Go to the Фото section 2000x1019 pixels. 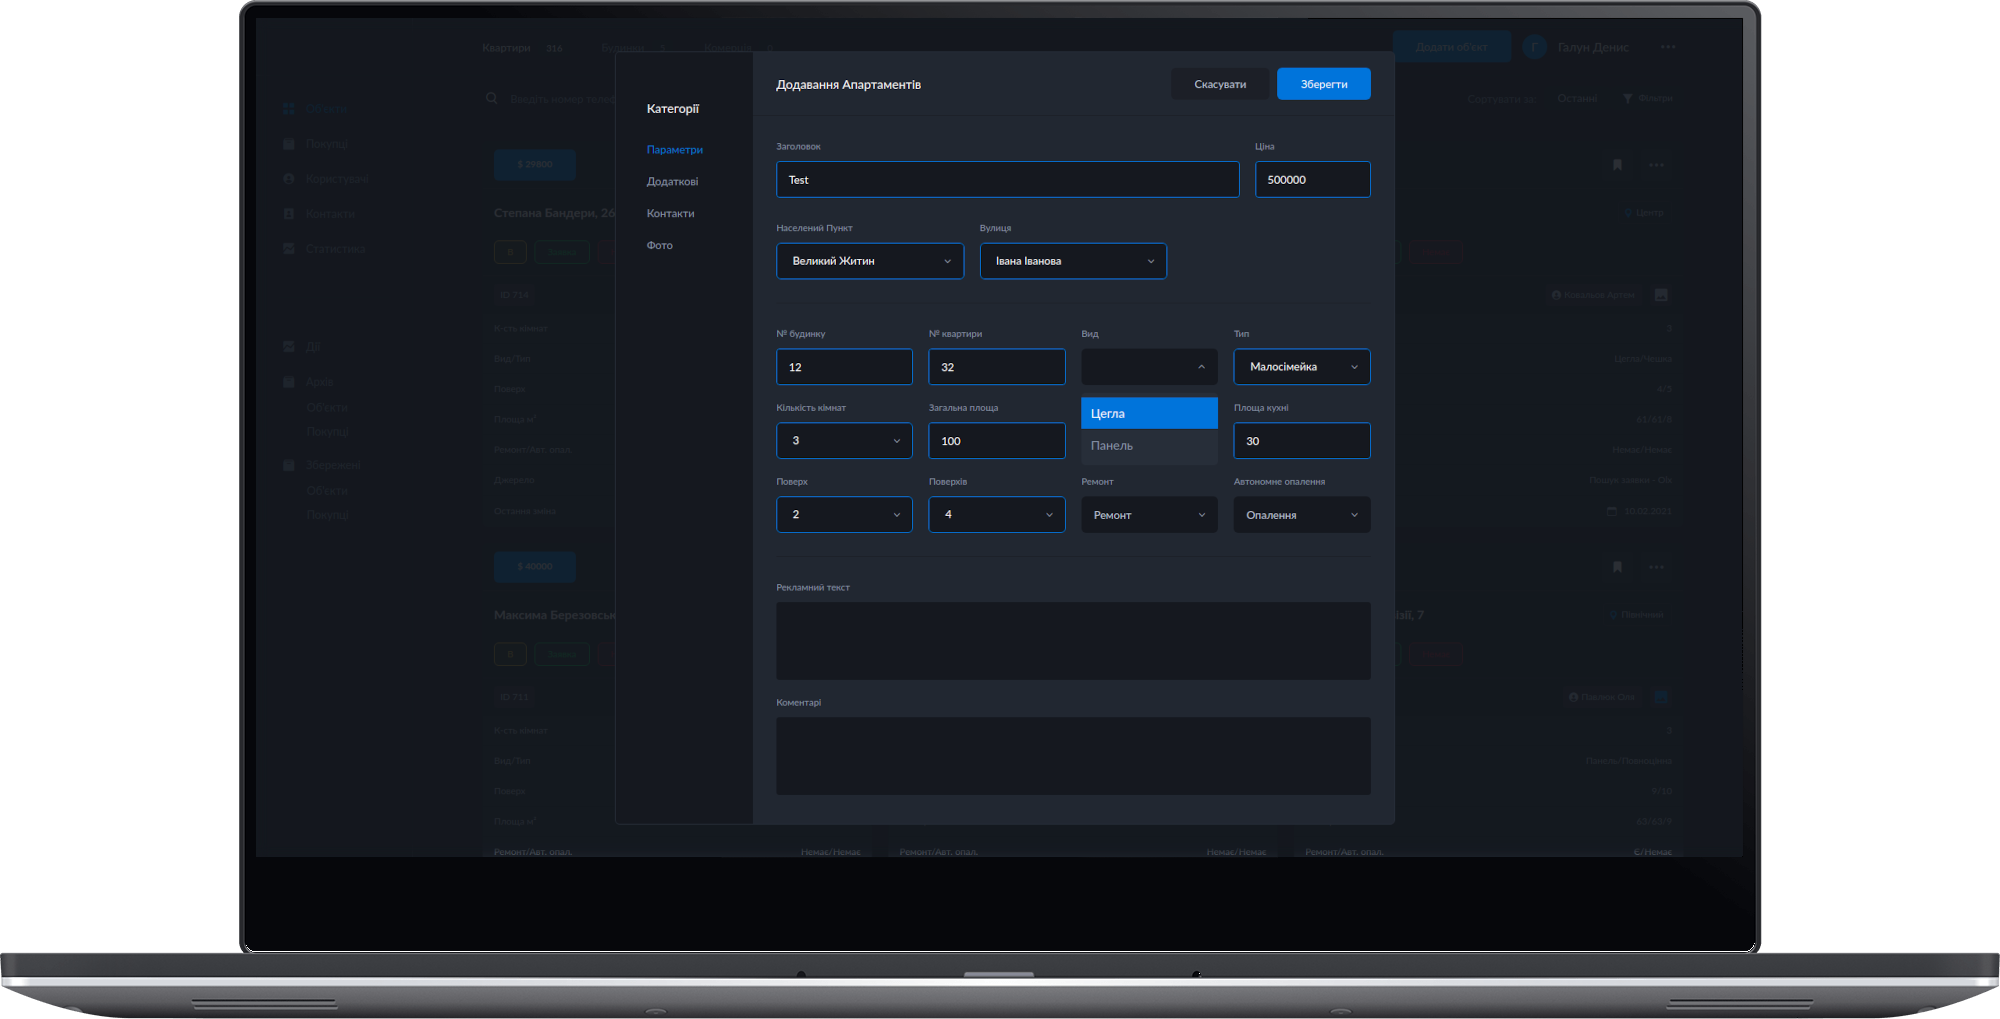pos(659,245)
